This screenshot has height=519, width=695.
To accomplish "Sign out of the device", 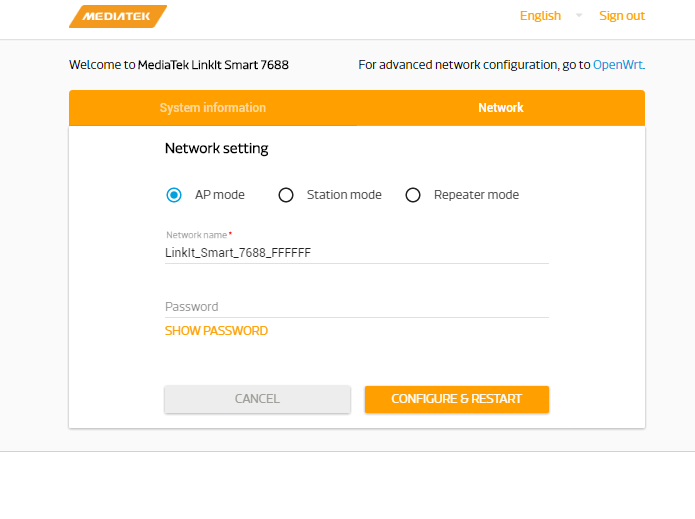I will pyautogui.click(x=622, y=16).
